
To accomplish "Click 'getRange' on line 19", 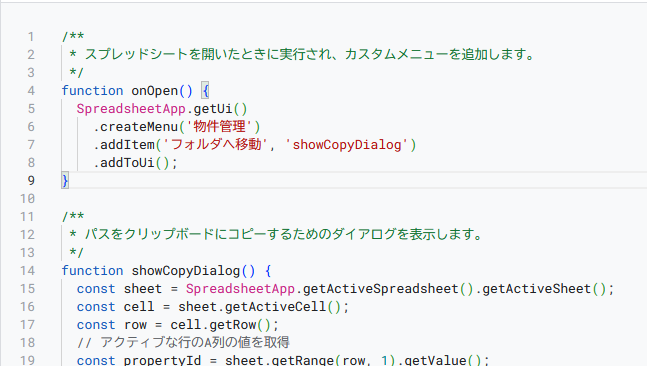I will 302,360.
